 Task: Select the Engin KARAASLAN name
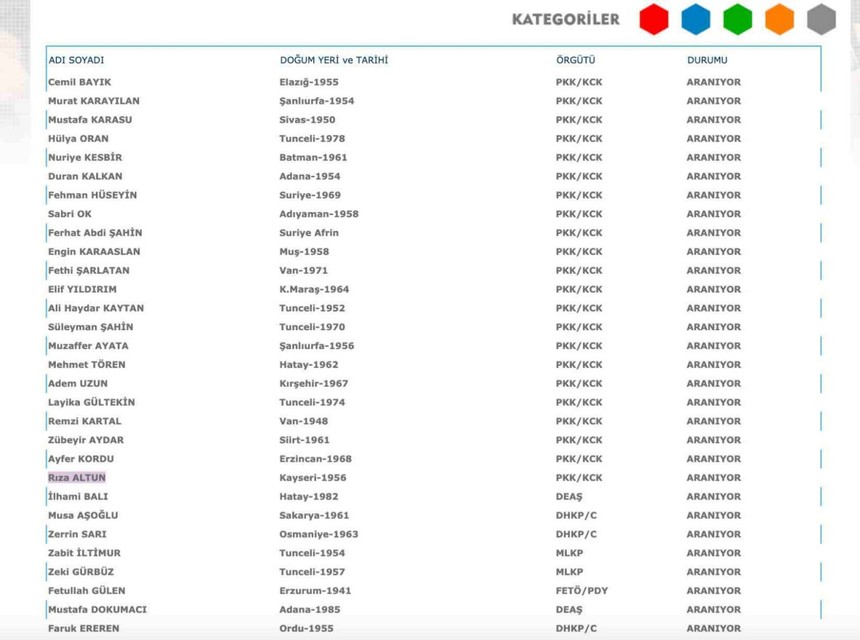94,252
